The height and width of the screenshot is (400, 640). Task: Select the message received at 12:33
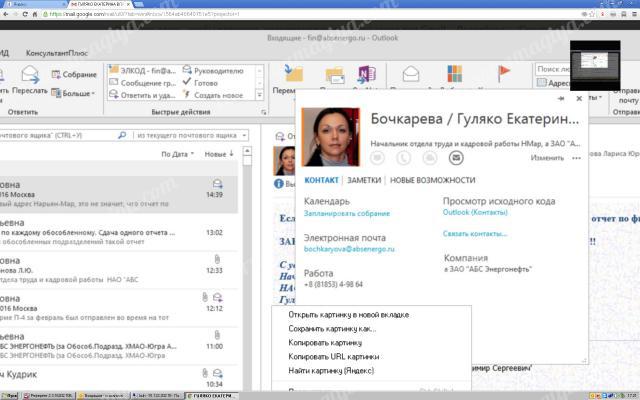point(118,270)
